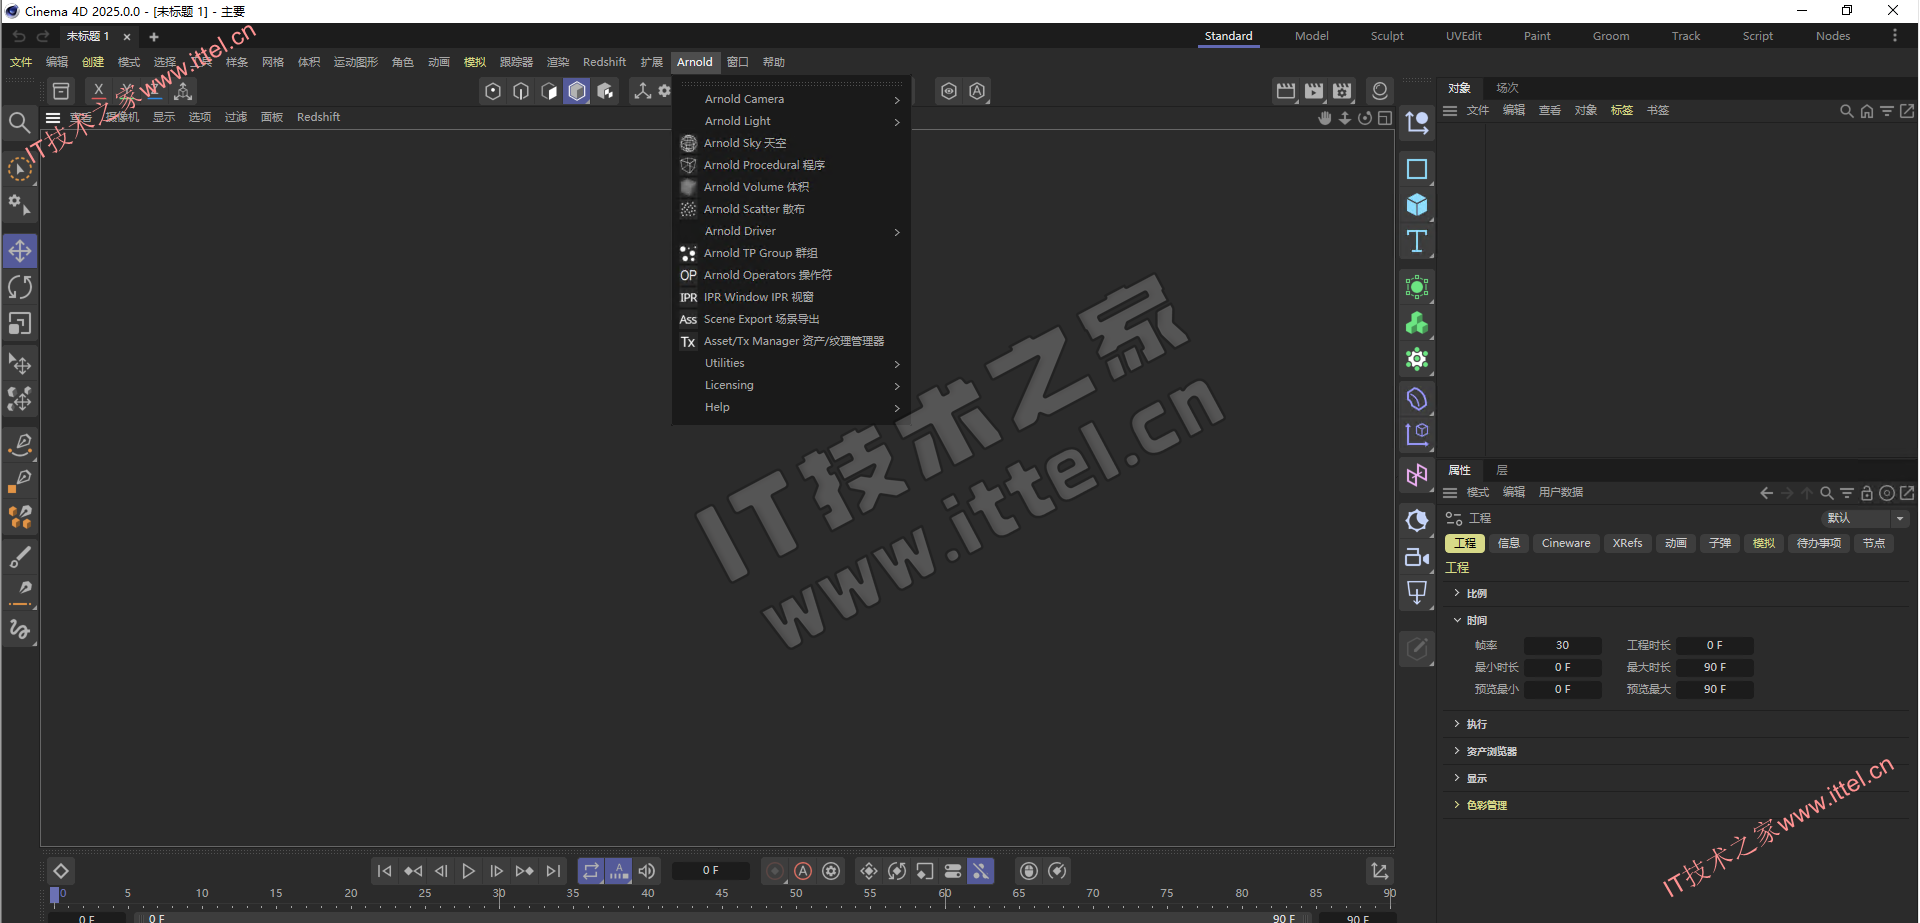Screen dimensions: 1920x923
Task: Toggle timeline loop playback
Action: (591, 871)
